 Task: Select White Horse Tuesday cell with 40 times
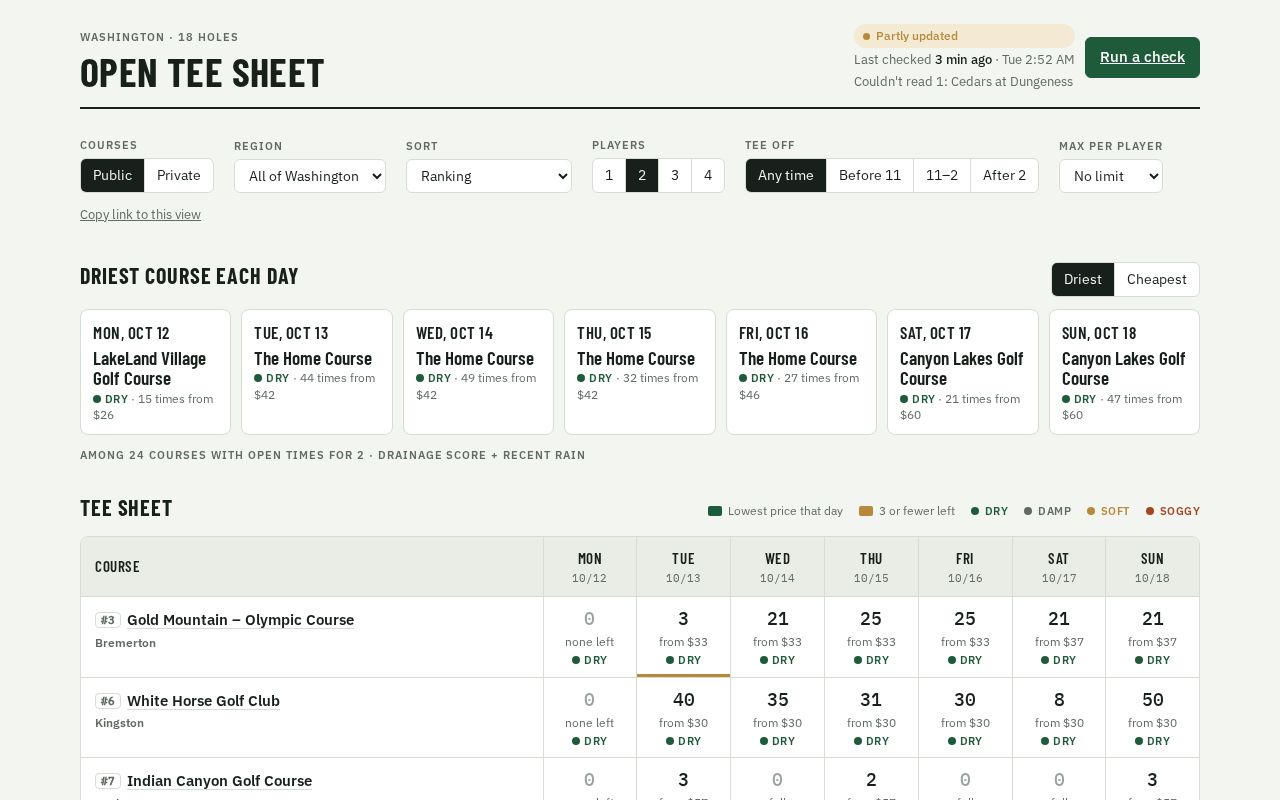click(683, 718)
